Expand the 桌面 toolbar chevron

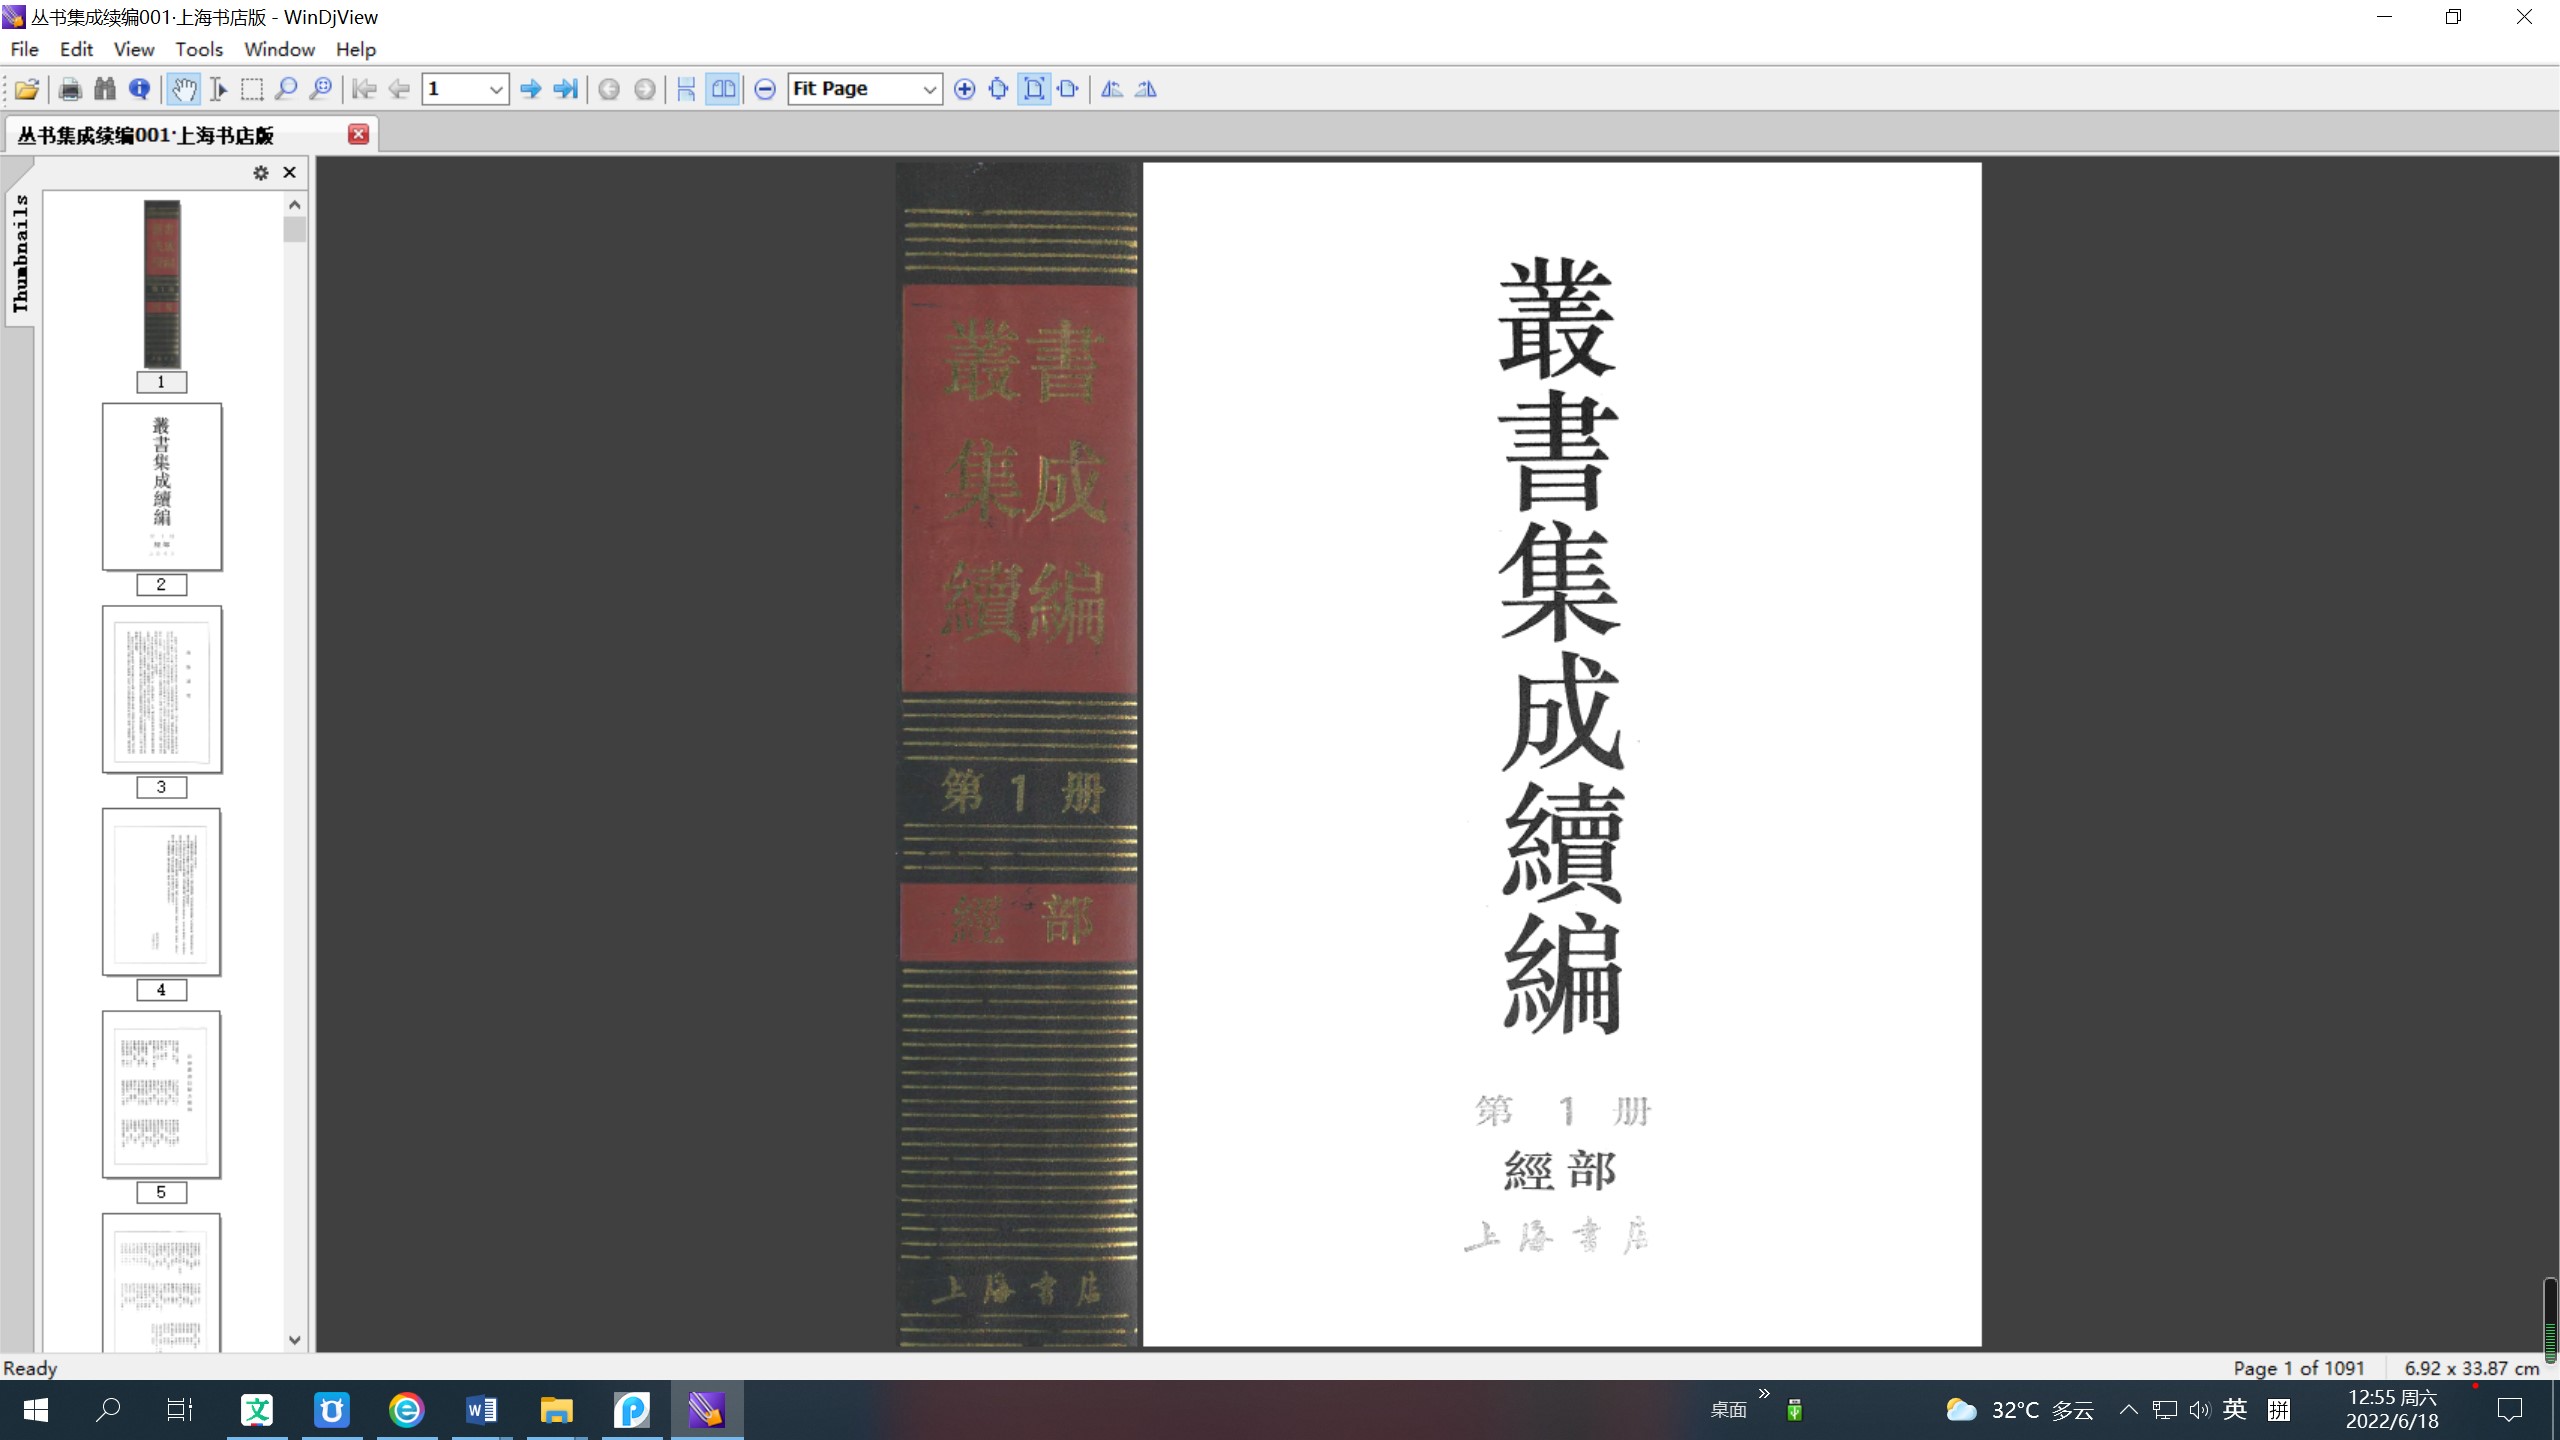pyautogui.click(x=1764, y=1394)
